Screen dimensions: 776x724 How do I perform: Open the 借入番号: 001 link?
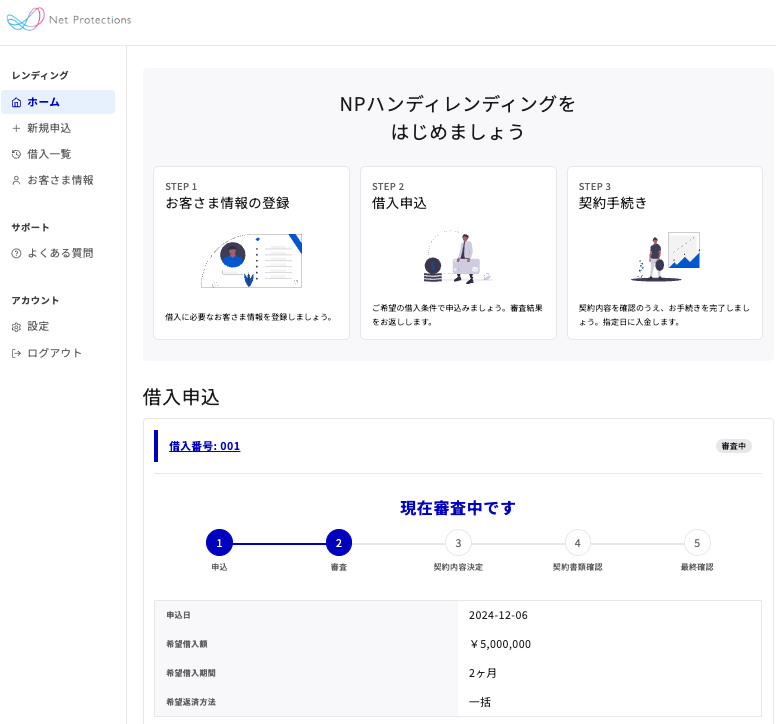204,446
